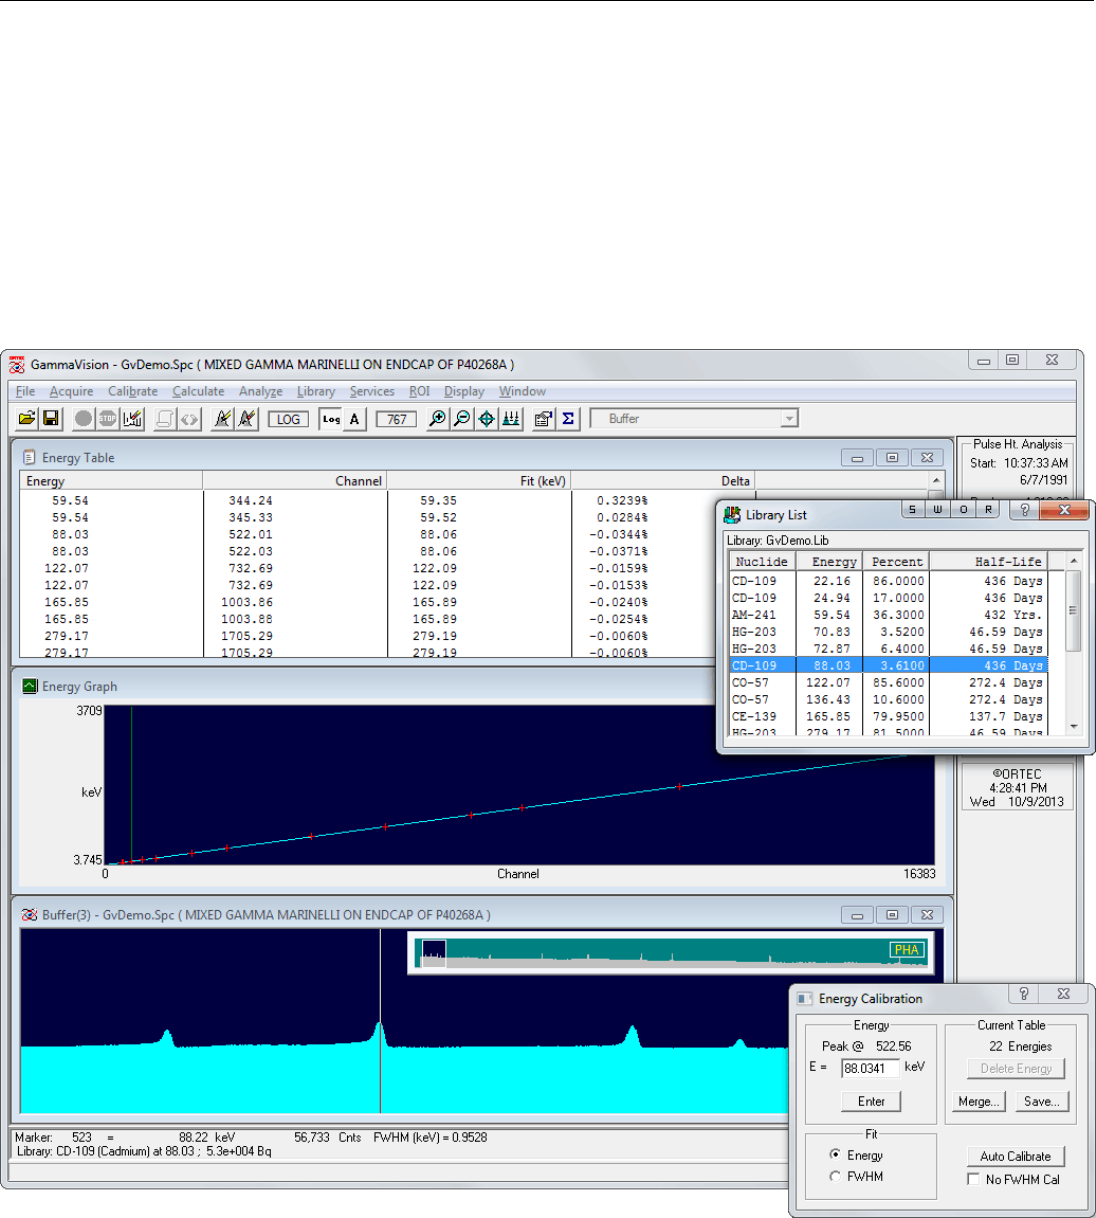Click the Library List scroll up arrow
Screen dimensions: 1096x1218
1073,561
